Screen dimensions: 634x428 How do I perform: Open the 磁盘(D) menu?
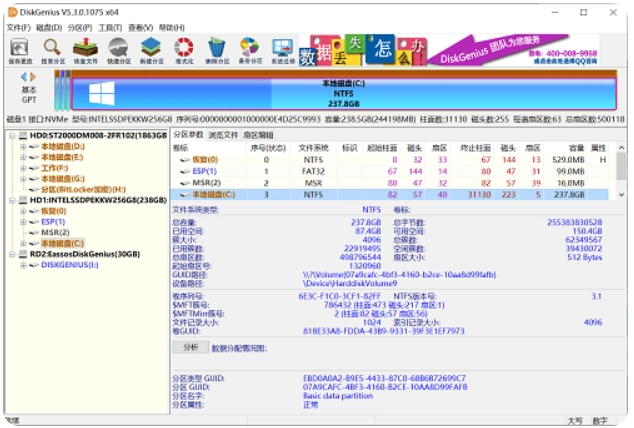tap(49, 27)
